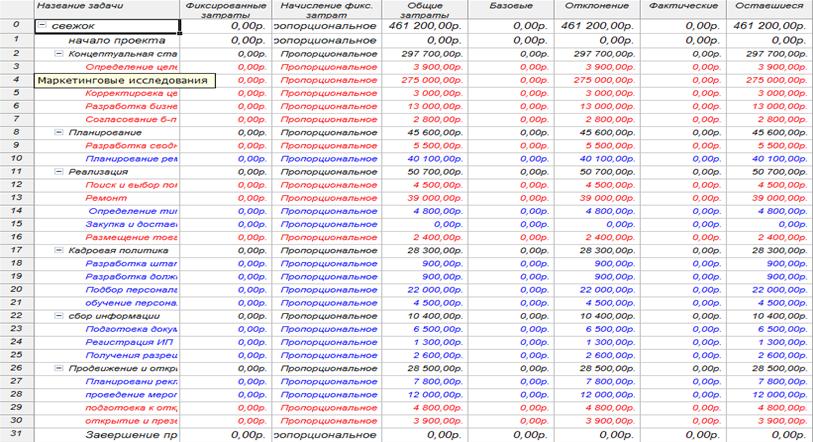
Task: Select the Общие затраты column header
Action: (x=423, y=9)
